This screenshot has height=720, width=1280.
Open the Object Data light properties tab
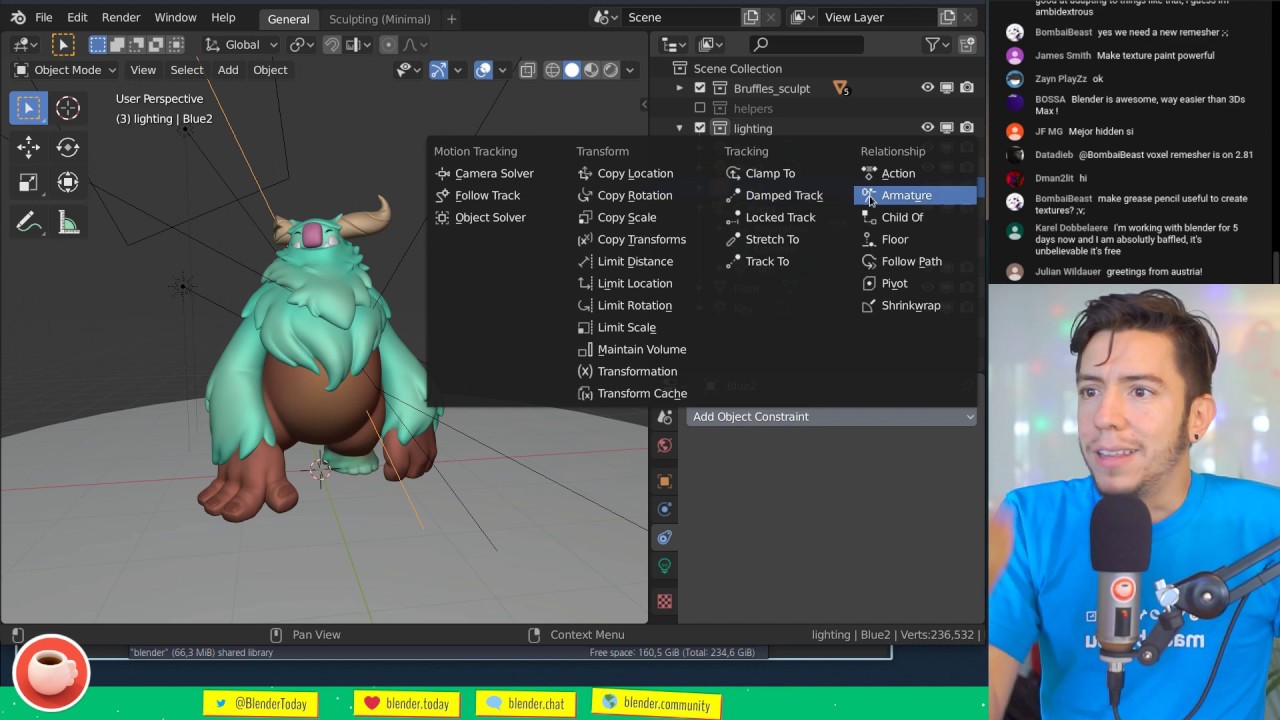[x=665, y=566]
